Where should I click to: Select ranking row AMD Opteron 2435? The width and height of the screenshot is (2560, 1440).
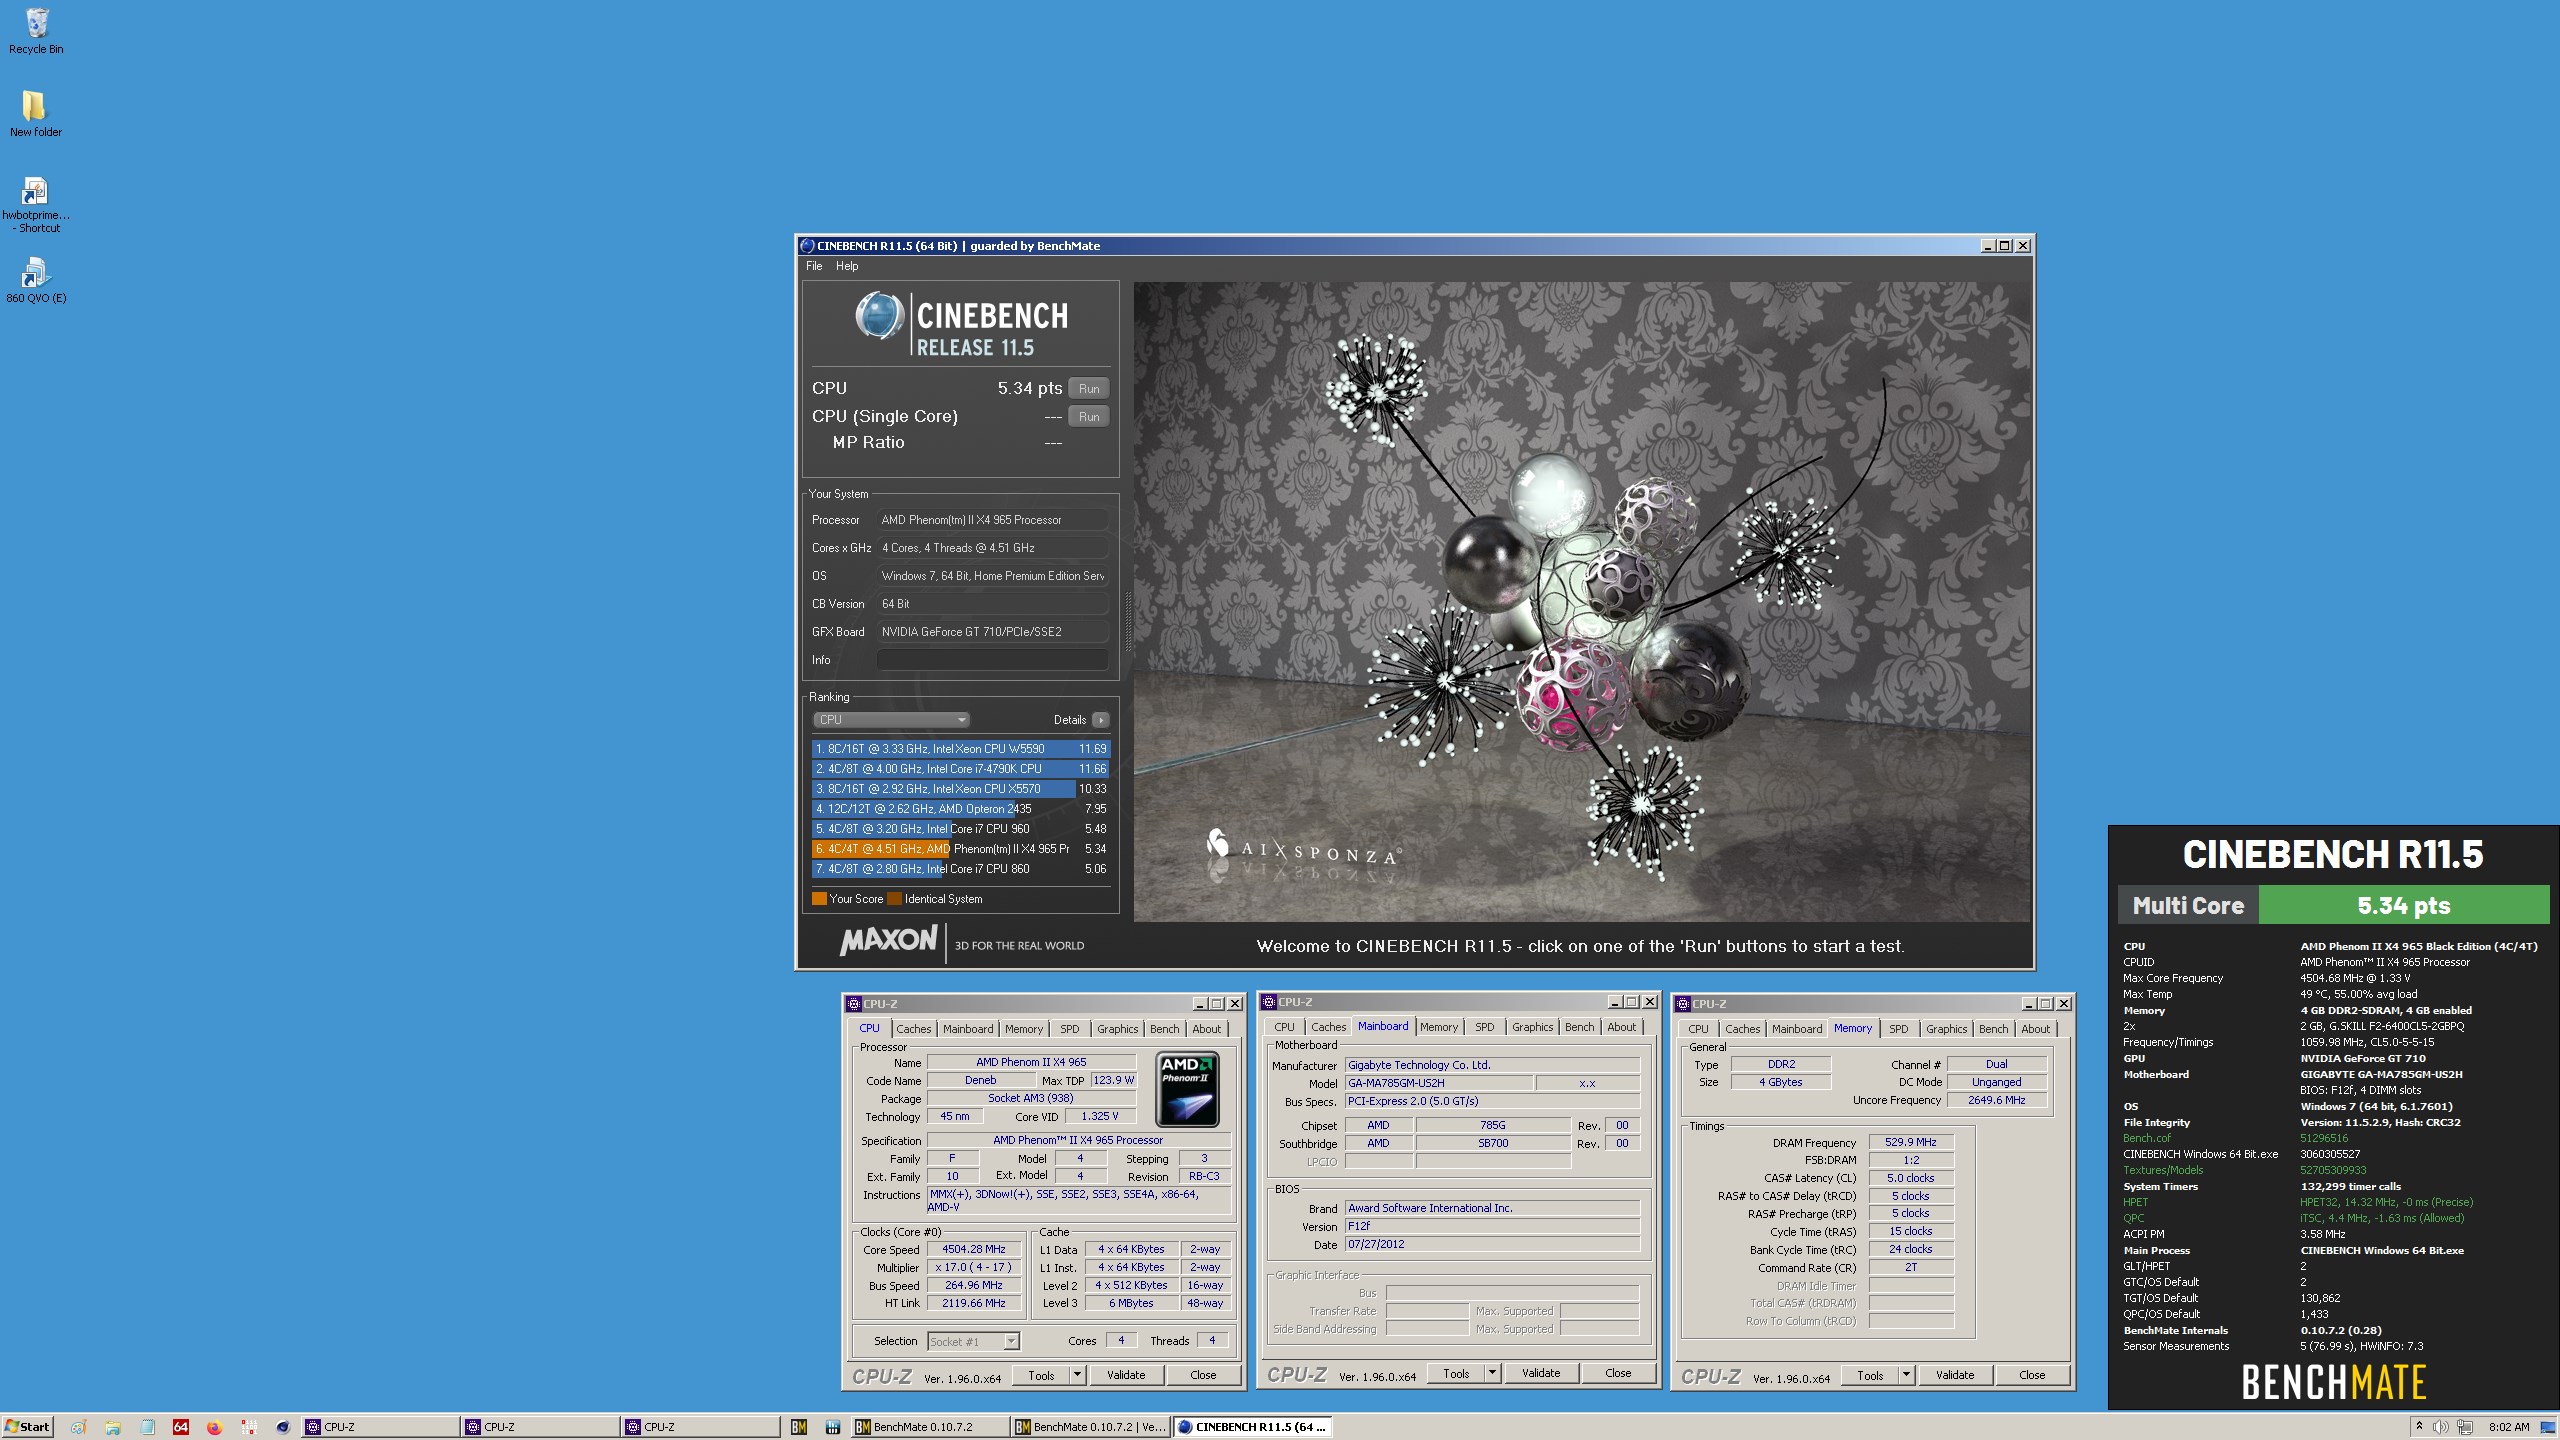coord(960,809)
